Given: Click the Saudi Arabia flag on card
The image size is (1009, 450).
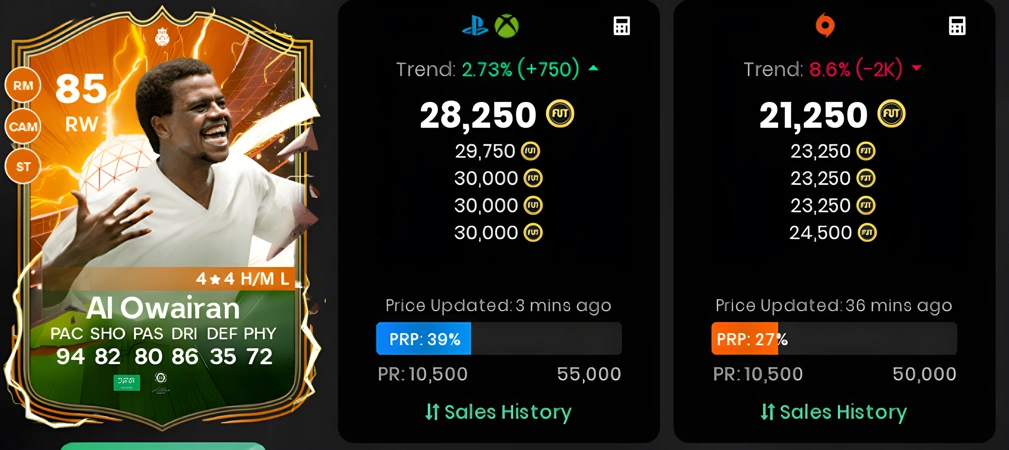Looking at the screenshot, I should (x=127, y=382).
